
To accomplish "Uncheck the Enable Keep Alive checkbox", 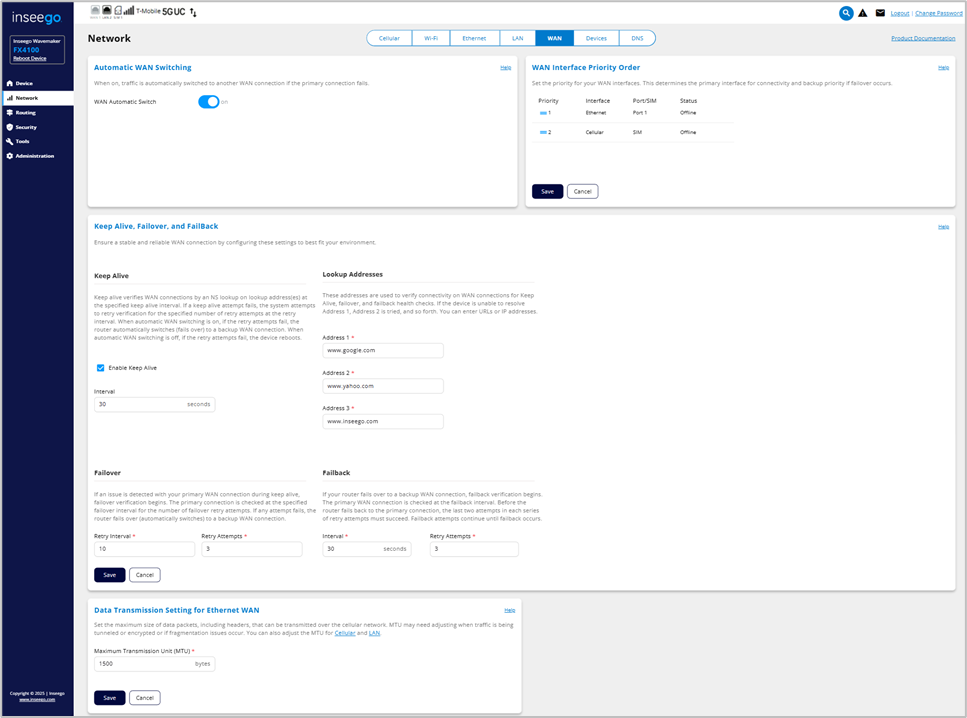I will pyautogui.click(x=100, y=368).
